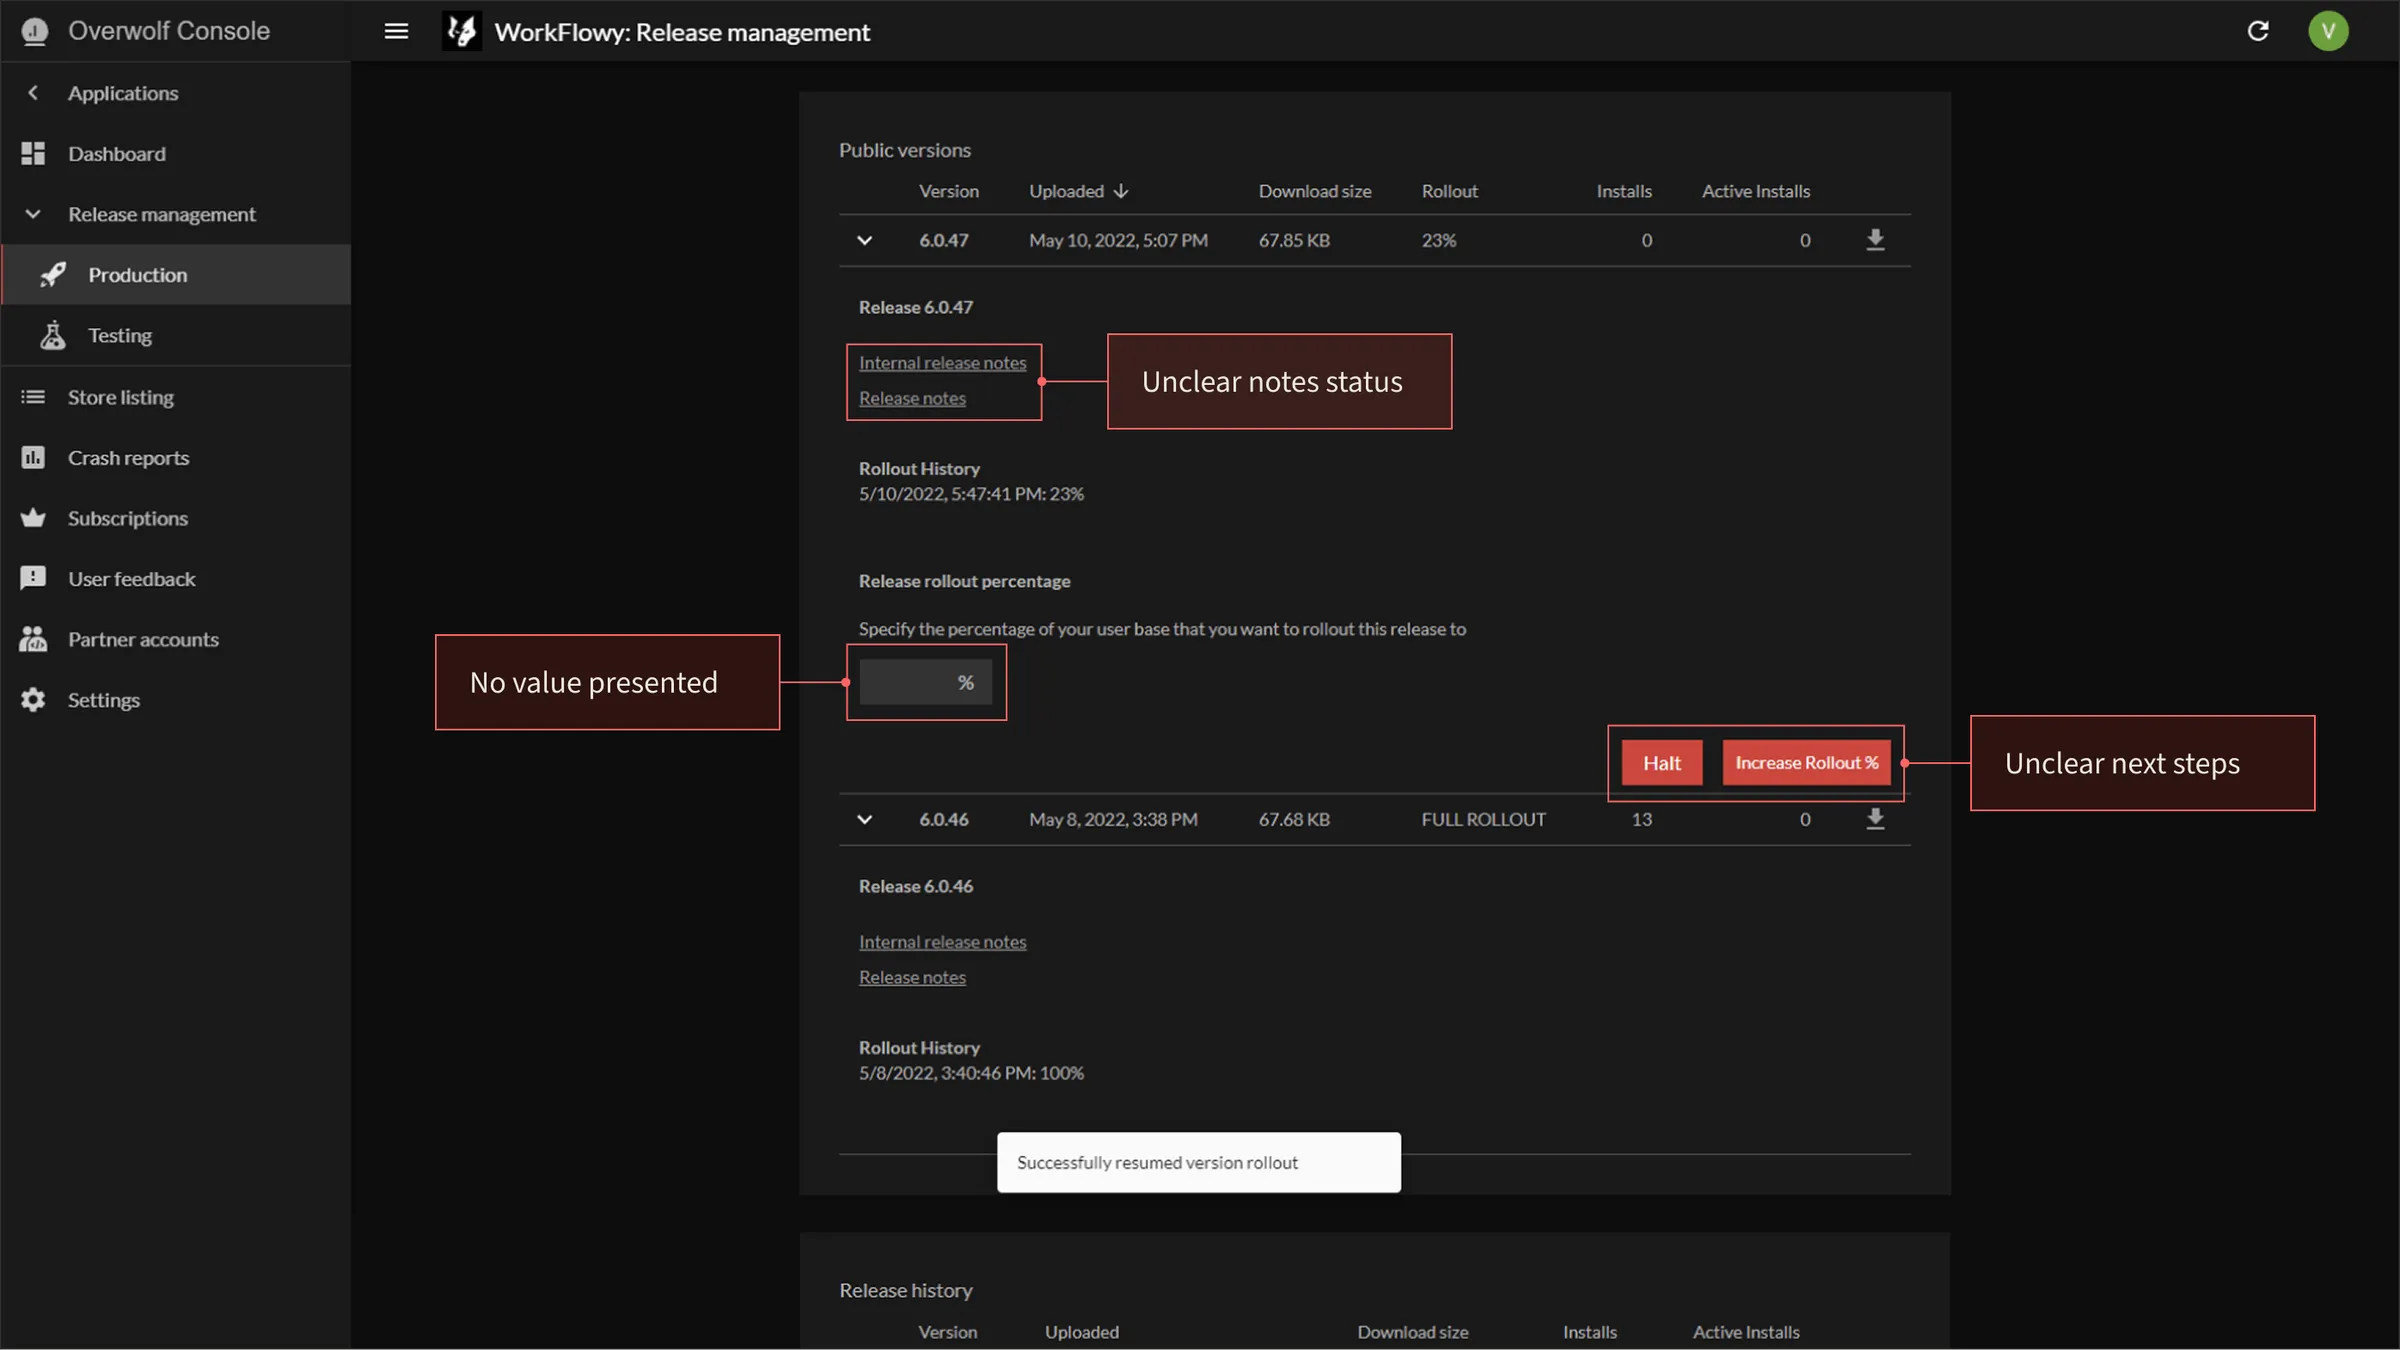Open Settings gear icon
This screenshot has width=2400, height=1350.
33,700
